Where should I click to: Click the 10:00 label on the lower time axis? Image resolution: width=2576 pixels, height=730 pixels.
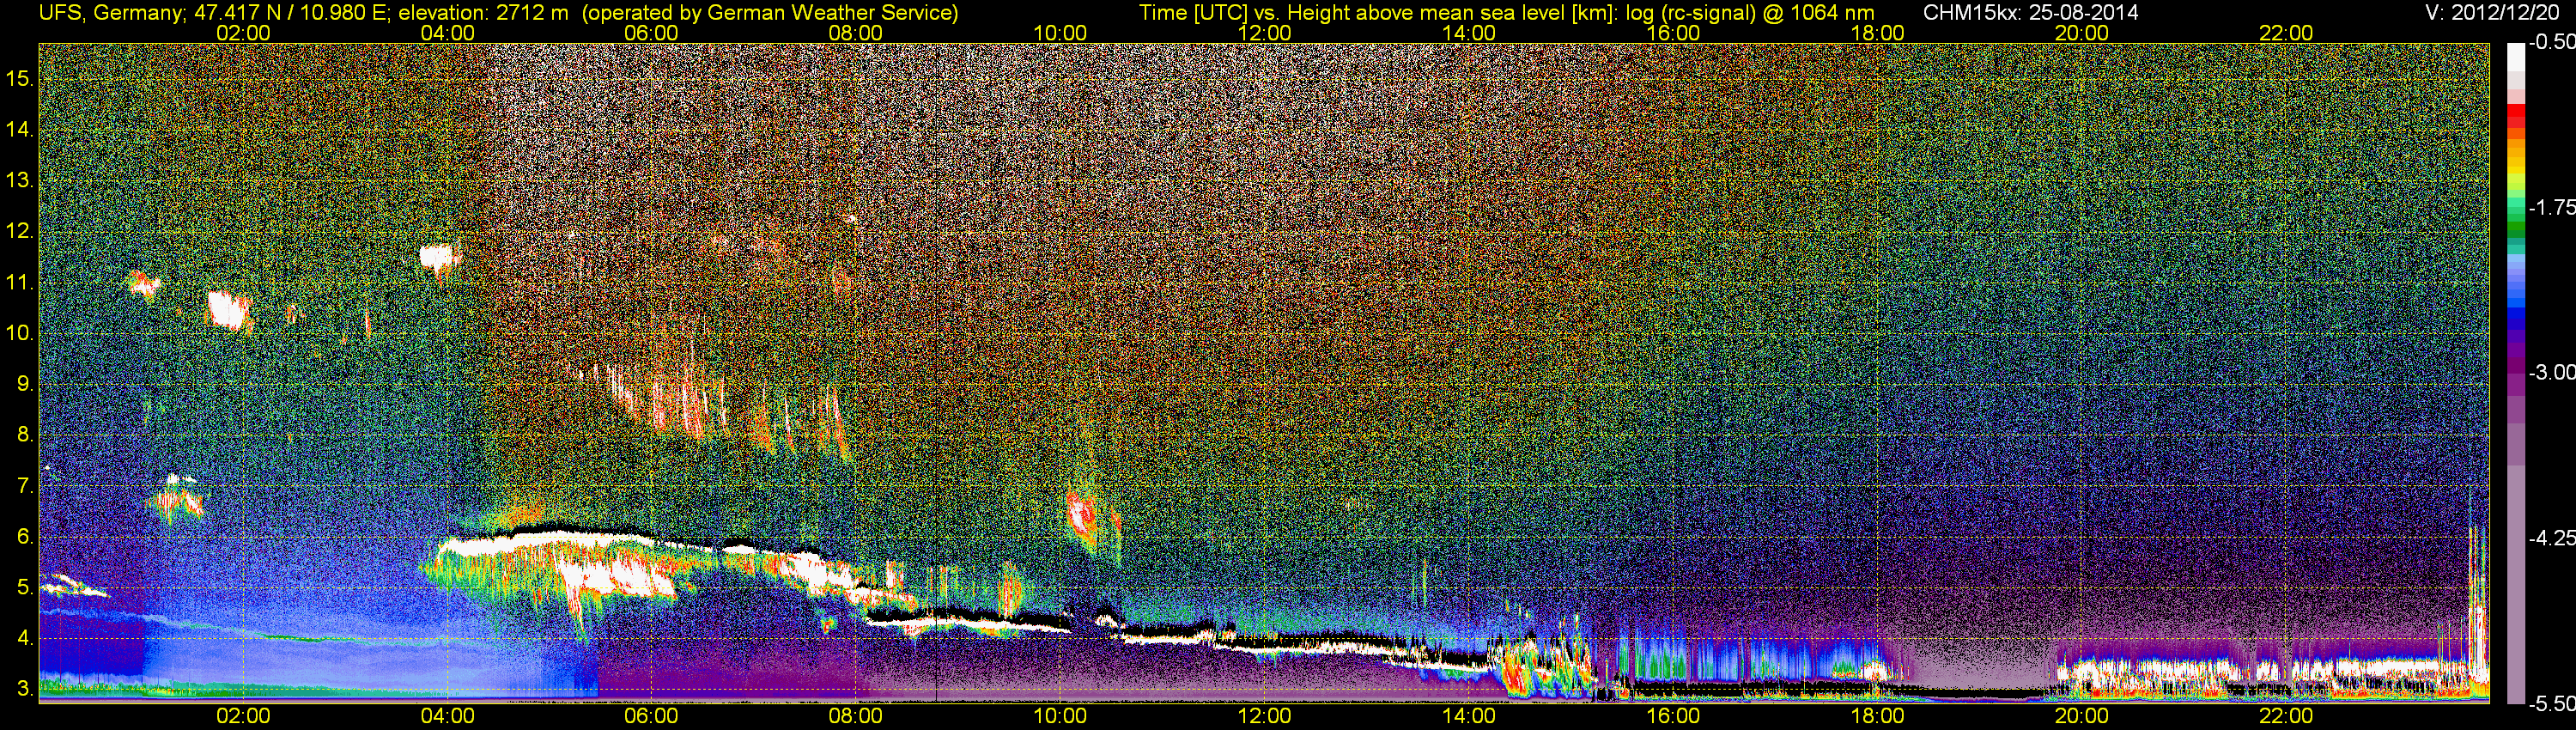click(x=1060, y=716)
